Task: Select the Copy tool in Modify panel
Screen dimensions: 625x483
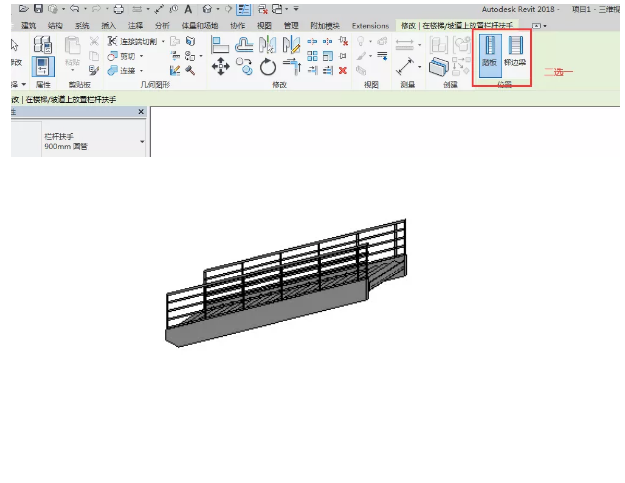Action: [245, 68]
